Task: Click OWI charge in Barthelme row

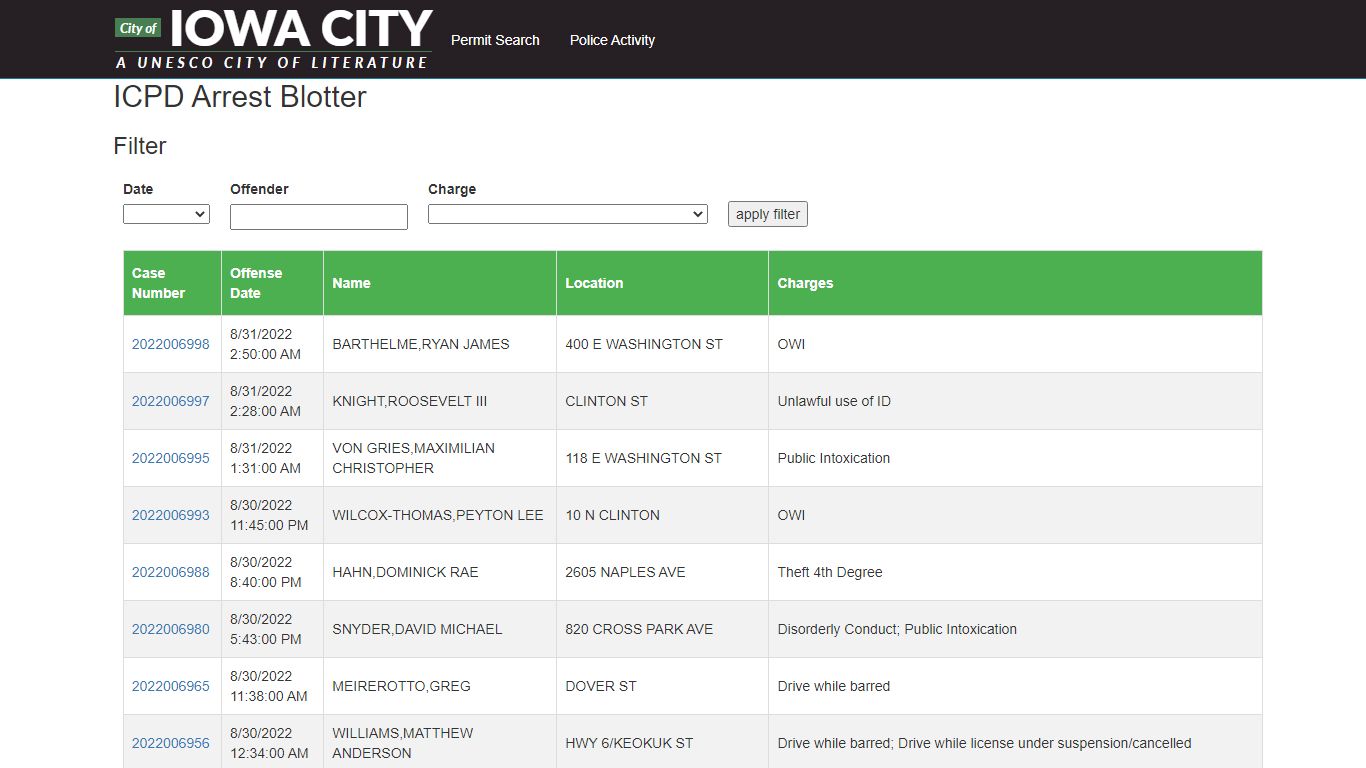Action: coord(791,344)
